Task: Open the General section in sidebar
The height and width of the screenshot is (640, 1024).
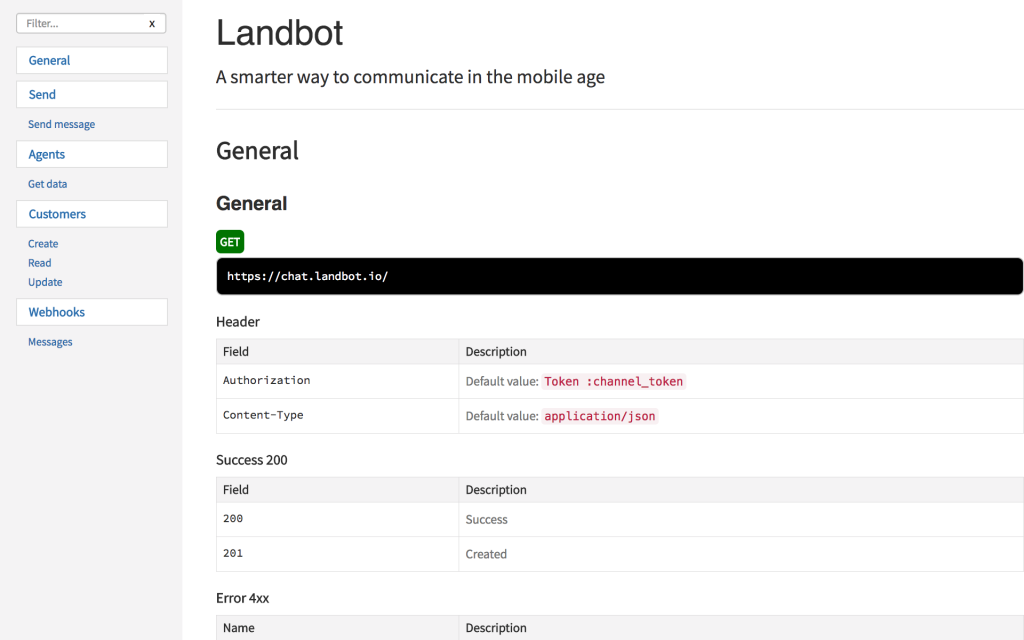Action: 91,60
